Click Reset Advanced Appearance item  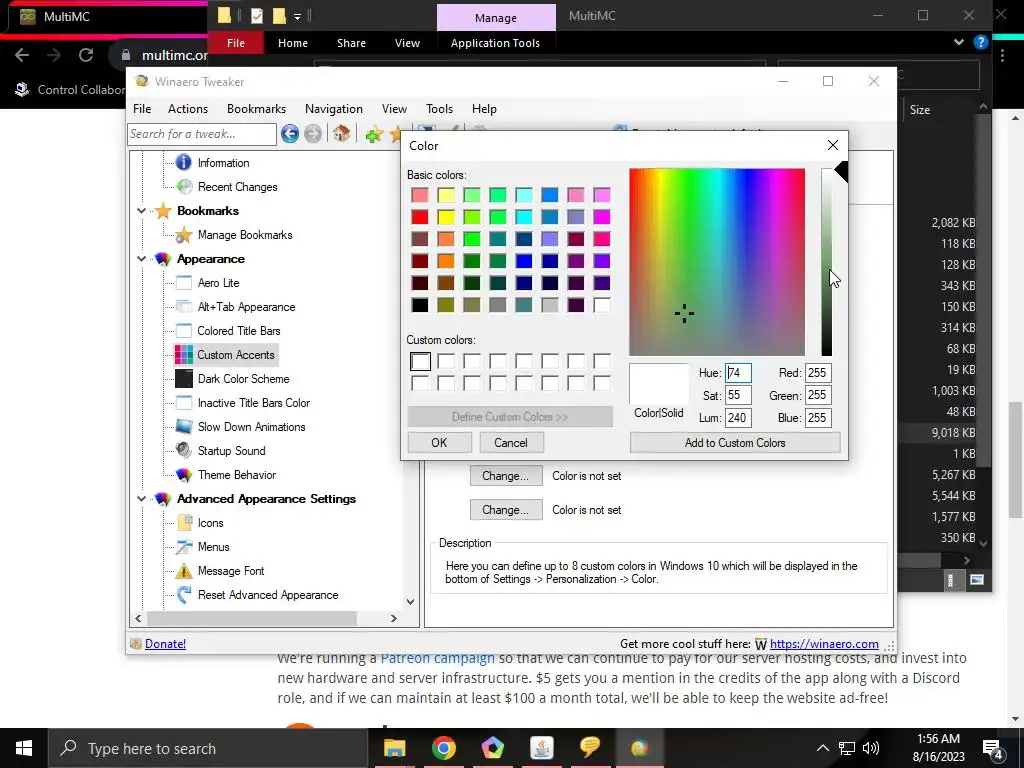pyautogui.click(x=268, y=595)
